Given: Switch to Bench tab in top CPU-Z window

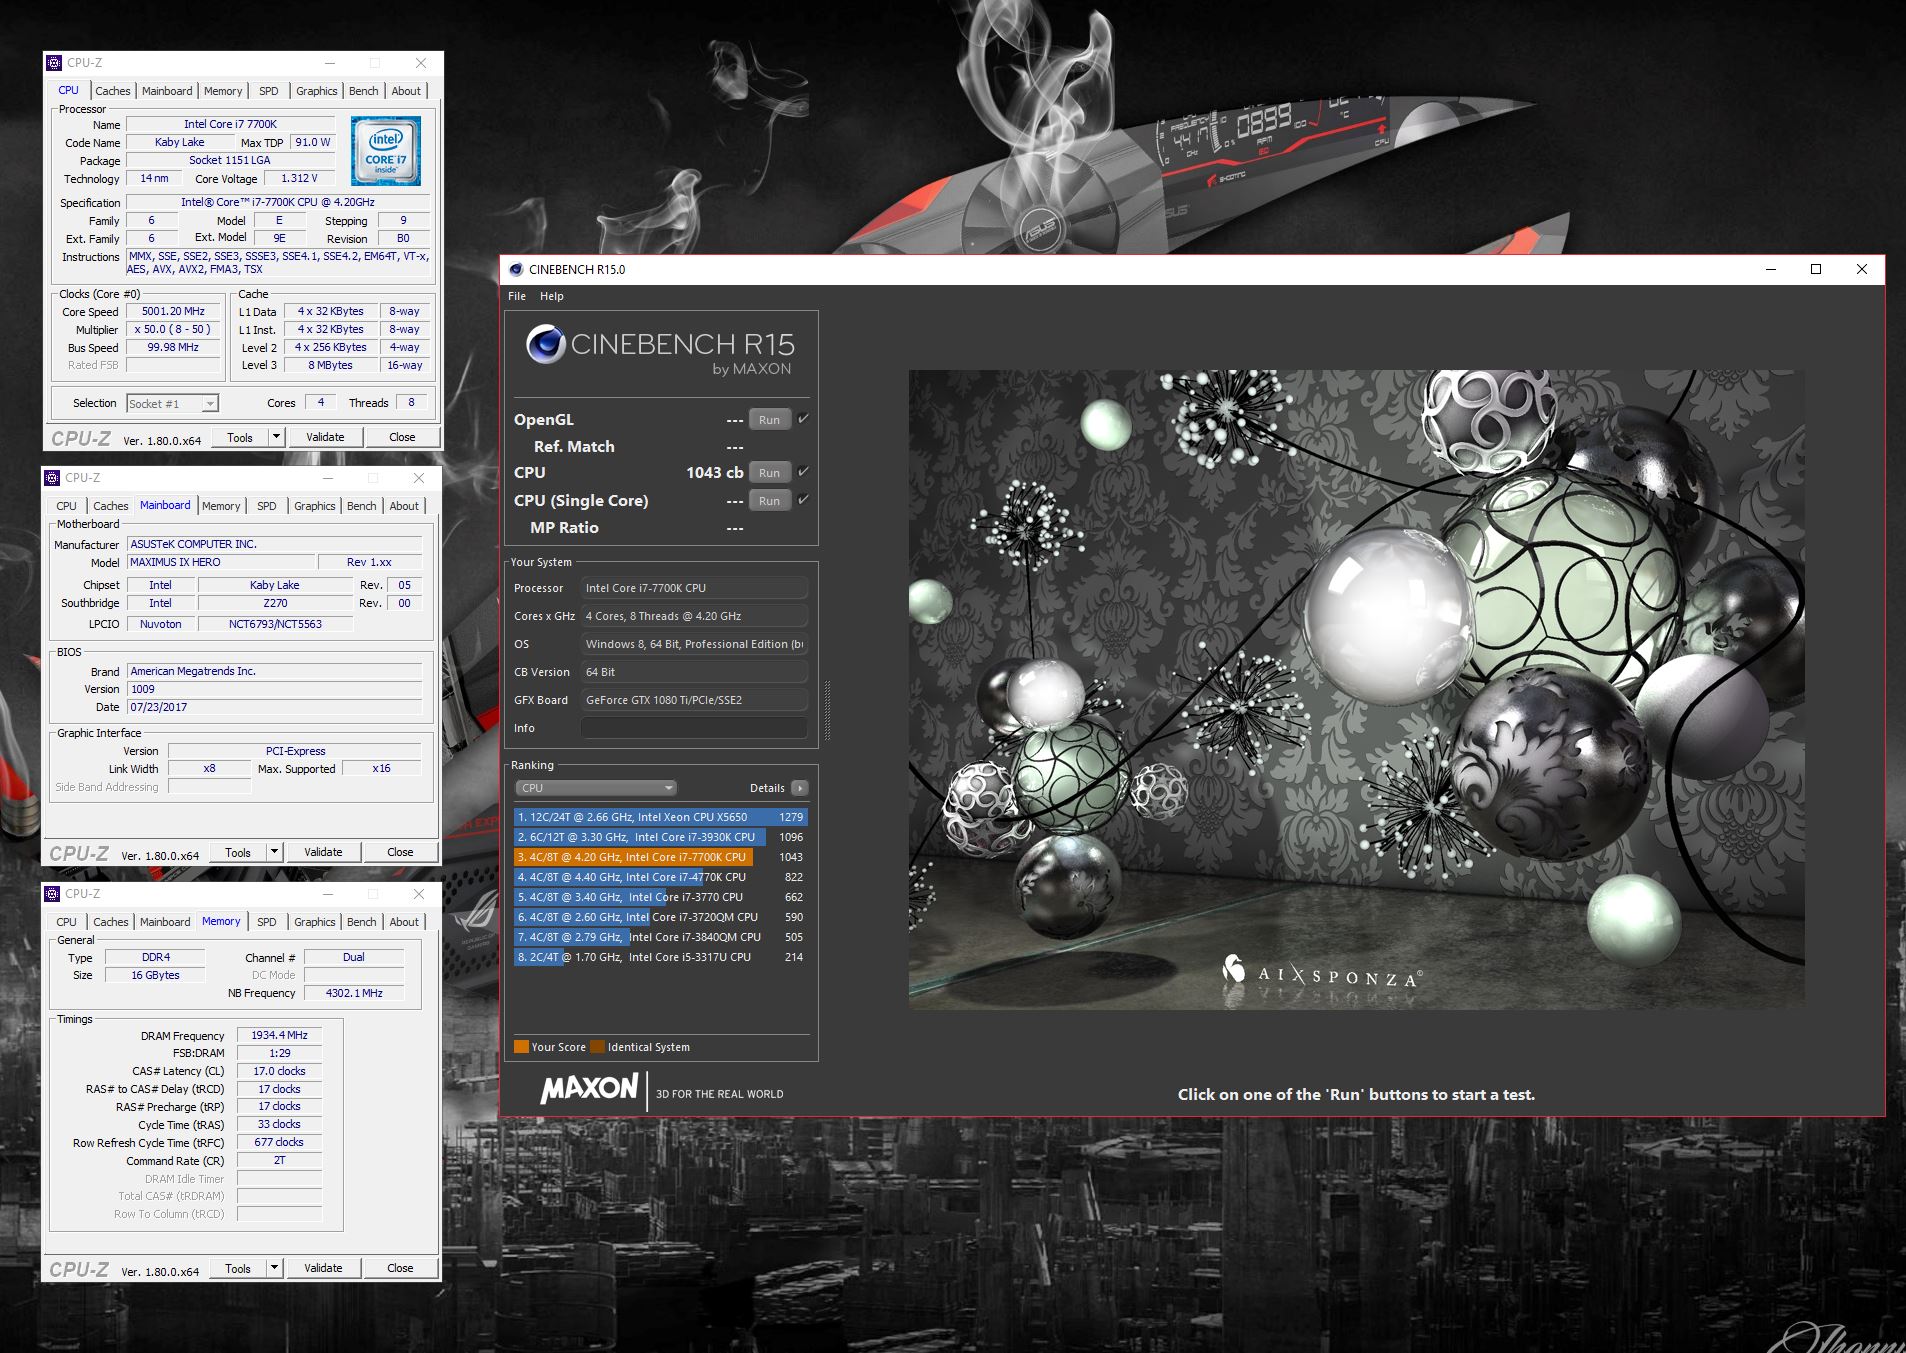Looking at the screenshot, I should click(x=363, y=91).
